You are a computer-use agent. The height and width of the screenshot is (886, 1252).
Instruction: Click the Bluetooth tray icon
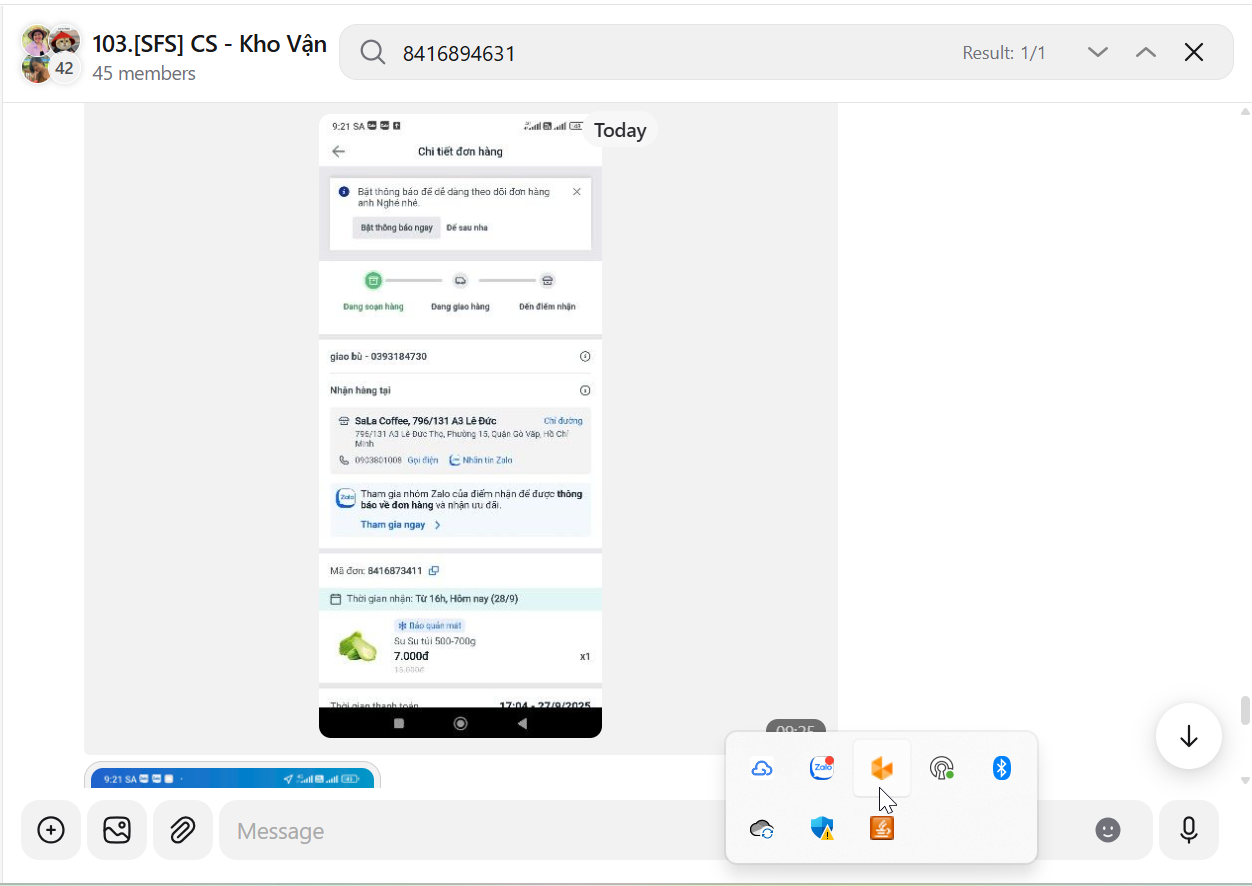click(1002, 768)
